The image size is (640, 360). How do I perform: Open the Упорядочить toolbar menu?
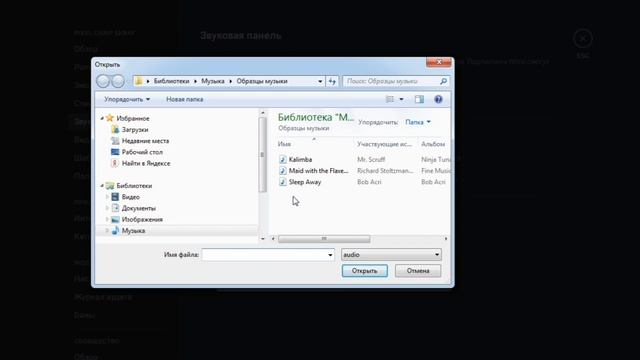point(127,99)
